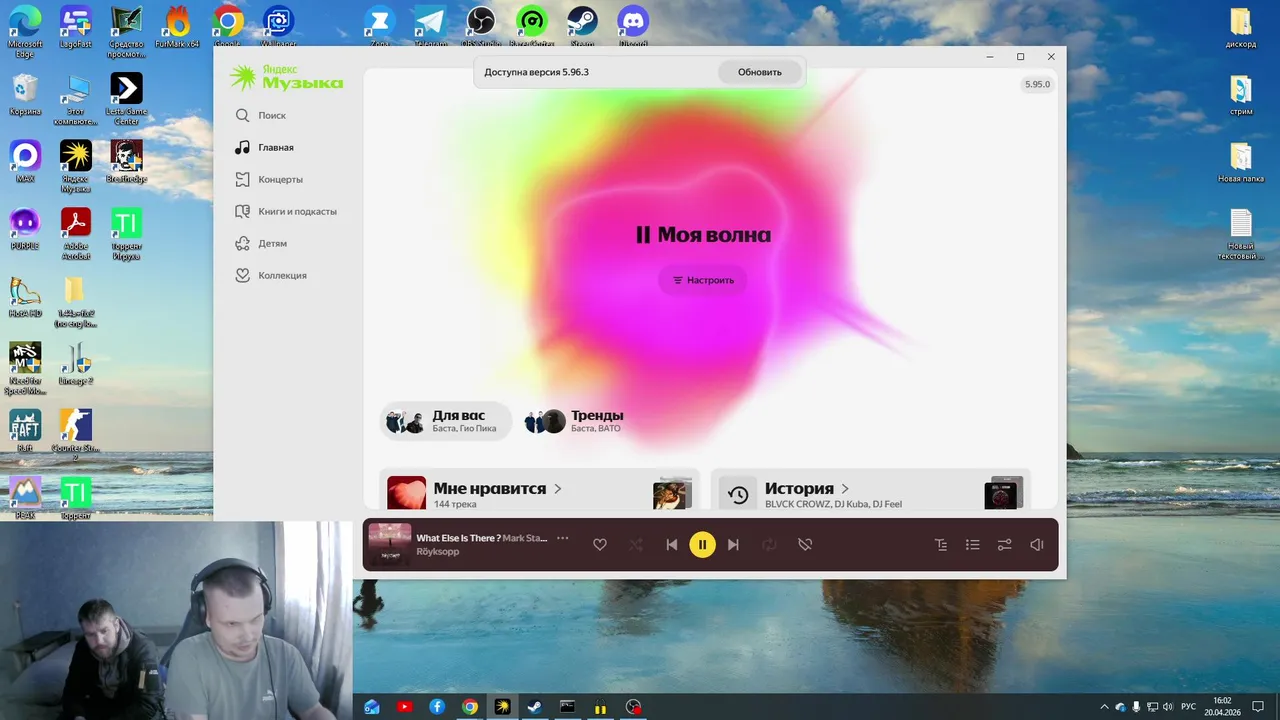Viewport: 1280px width, 720px height.
Task: Toggle shuffle in the player bar
Action: (636, 545)
